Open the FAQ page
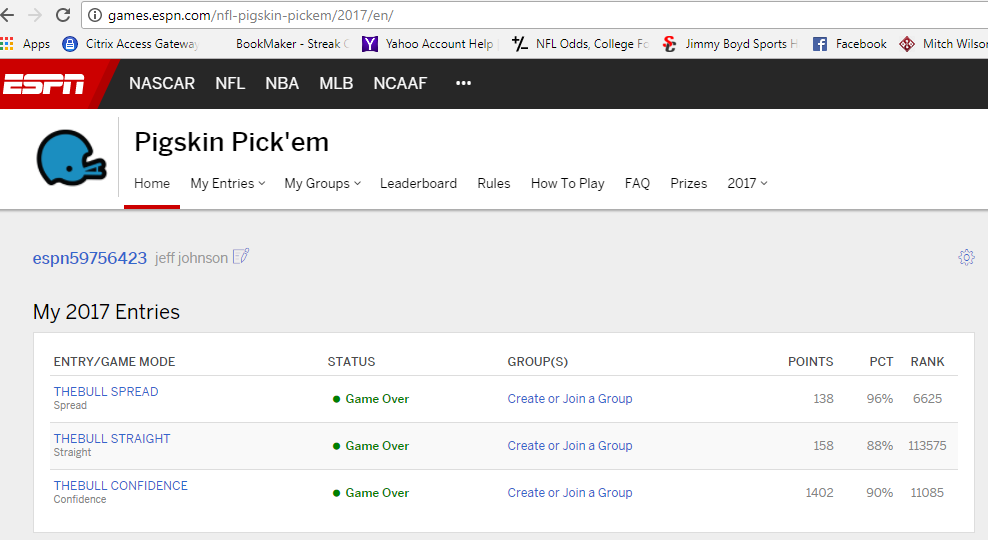 (x=637, y=183)
